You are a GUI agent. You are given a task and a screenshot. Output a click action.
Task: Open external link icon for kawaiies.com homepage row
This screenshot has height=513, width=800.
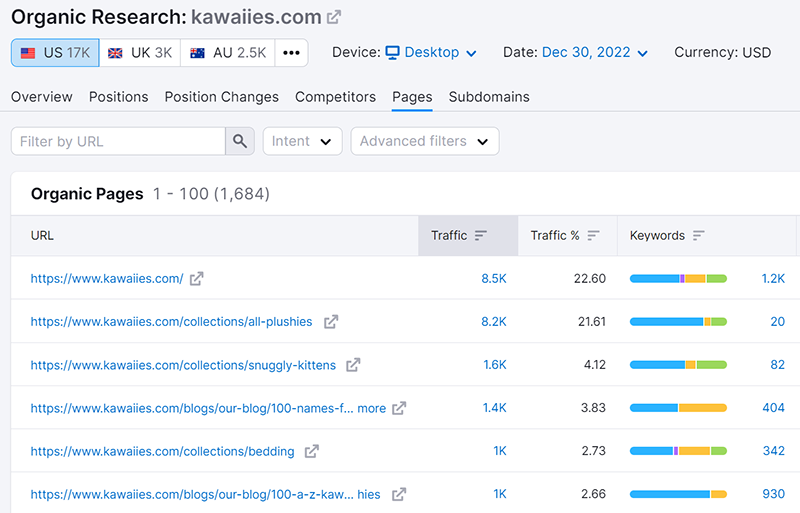pyautogui.click(x=196, y=279)
